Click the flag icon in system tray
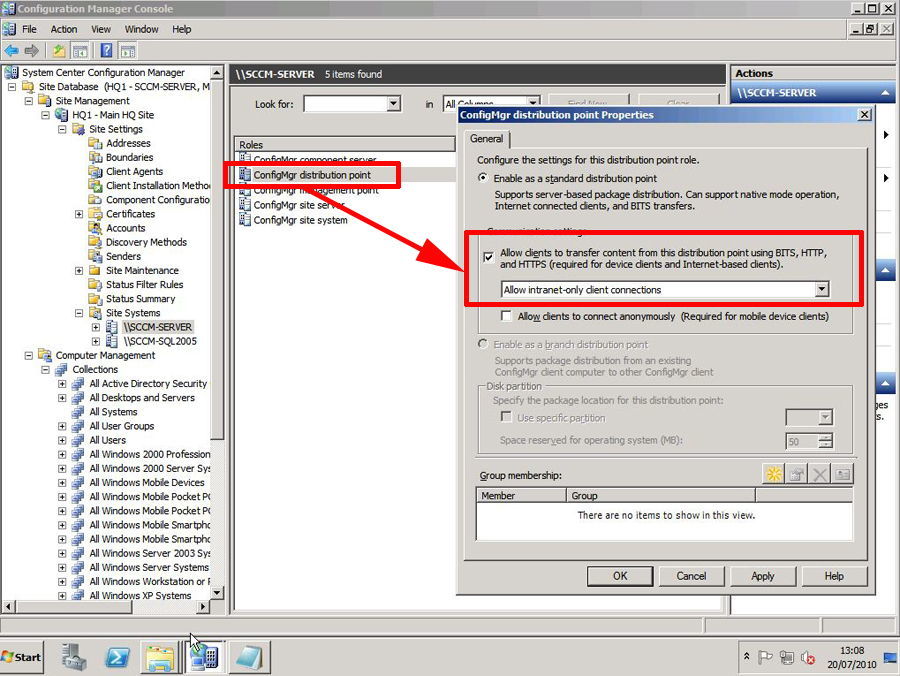The width and height of the screenshot is (900, 676). [x=765, y=657]
